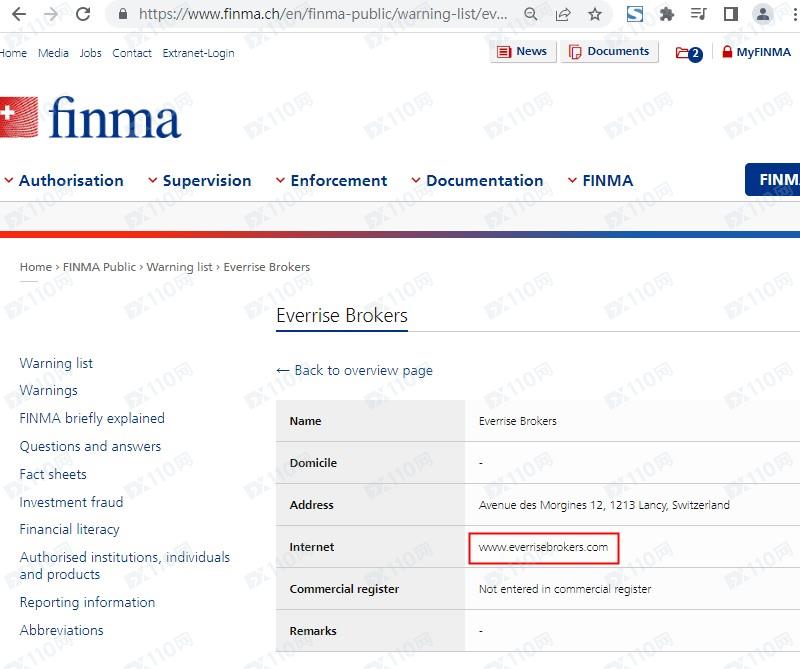Screen dimensions: 800x669
Task: Go back to overview page link
Action: [x=354, y=370]
